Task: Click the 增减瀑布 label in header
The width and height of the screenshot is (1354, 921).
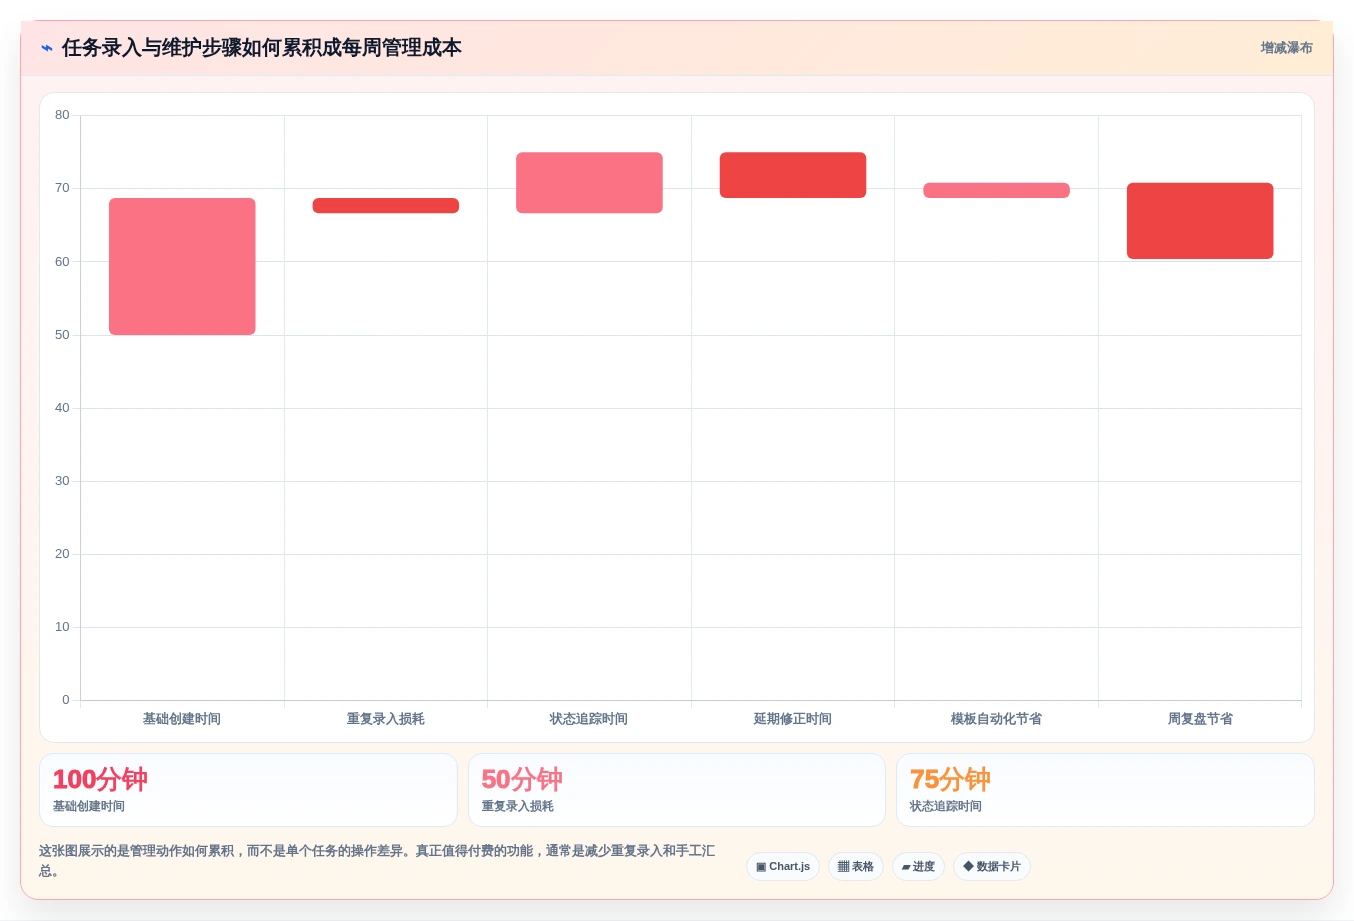Action: [1286, 48]
